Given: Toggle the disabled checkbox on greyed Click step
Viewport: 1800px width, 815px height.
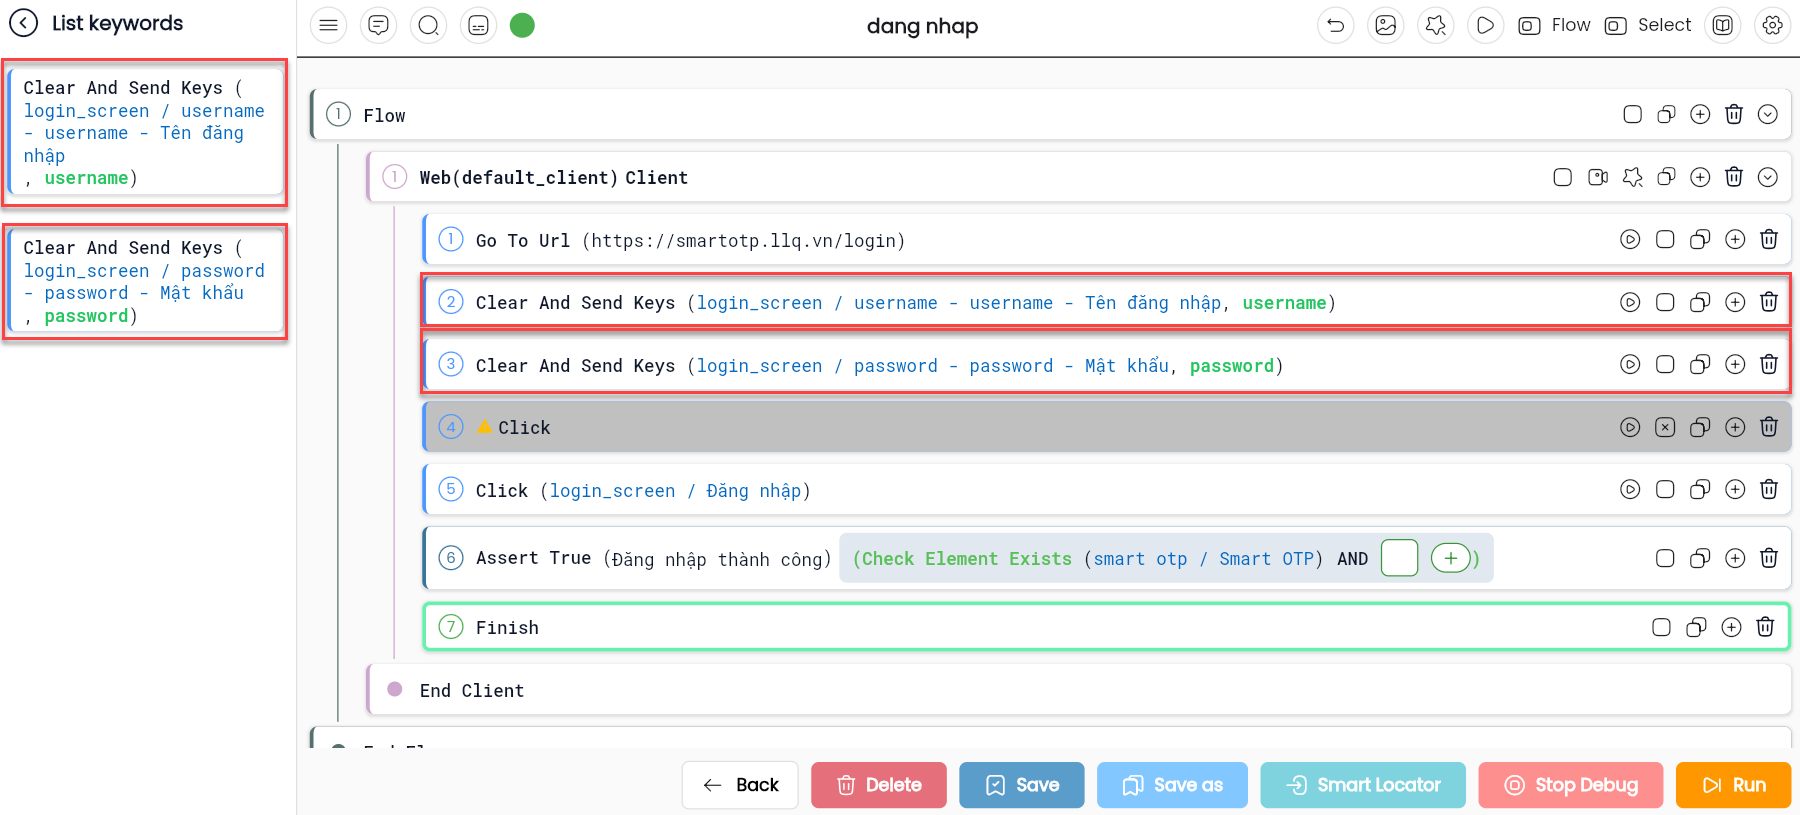Looking at the screenshot, I should 1665,427.
